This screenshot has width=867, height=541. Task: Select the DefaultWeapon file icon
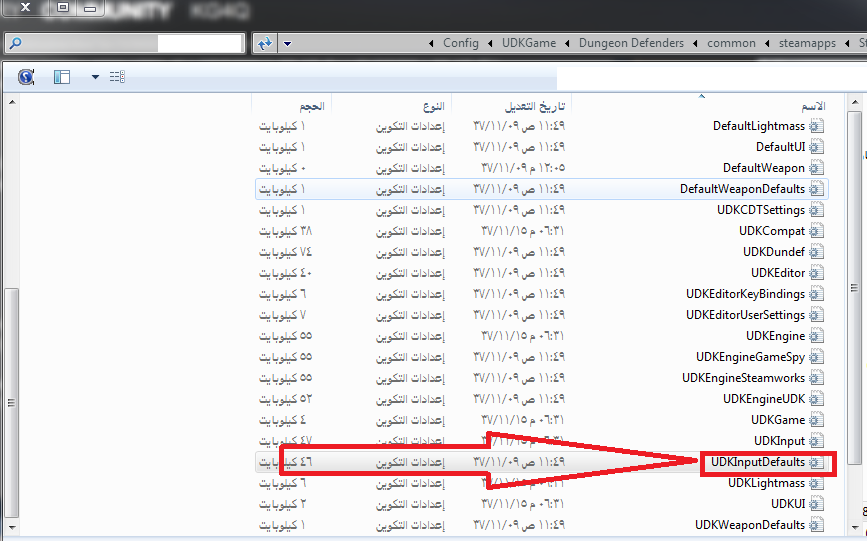[x=816, y=168]
